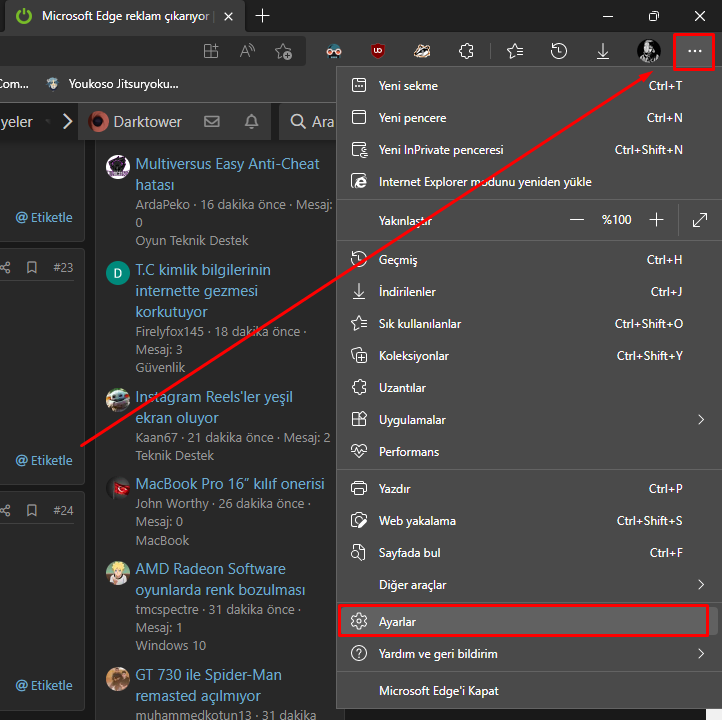This screenshot has width=722, height=720.
Task: Open Multiversus Easy Anti-Cheat hatası thread
Action: tap(227, 174)
